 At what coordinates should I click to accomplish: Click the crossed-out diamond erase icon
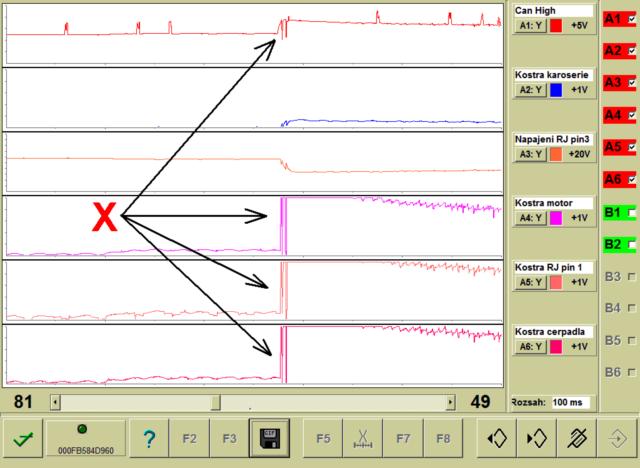coord(576,439)
